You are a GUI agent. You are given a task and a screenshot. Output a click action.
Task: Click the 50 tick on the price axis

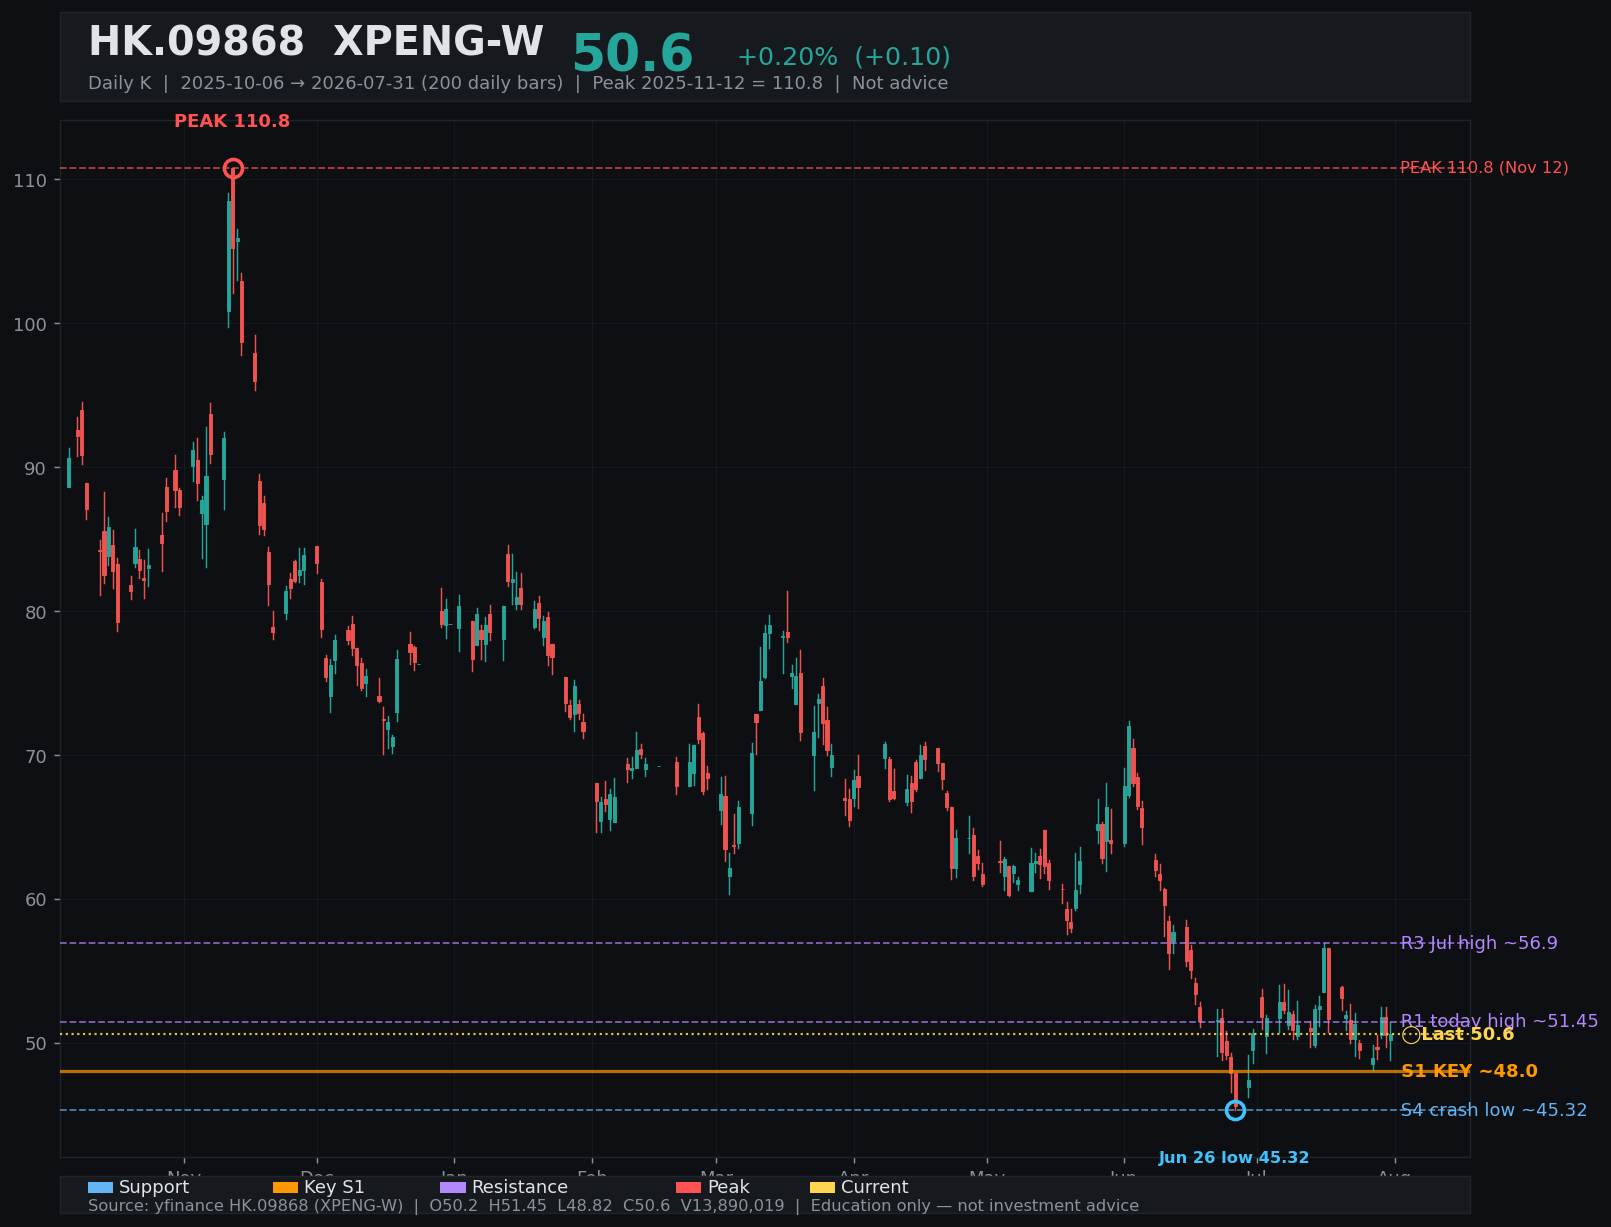36,1044
